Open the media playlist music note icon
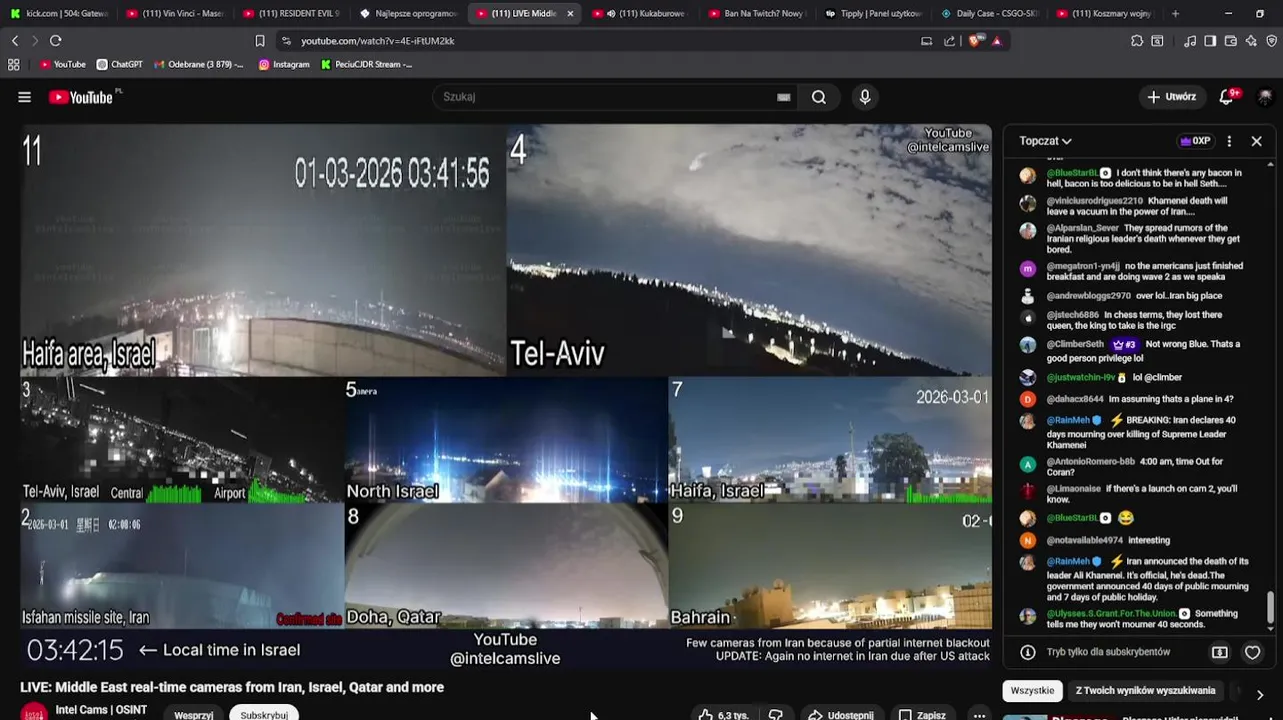 point(1190,41)
